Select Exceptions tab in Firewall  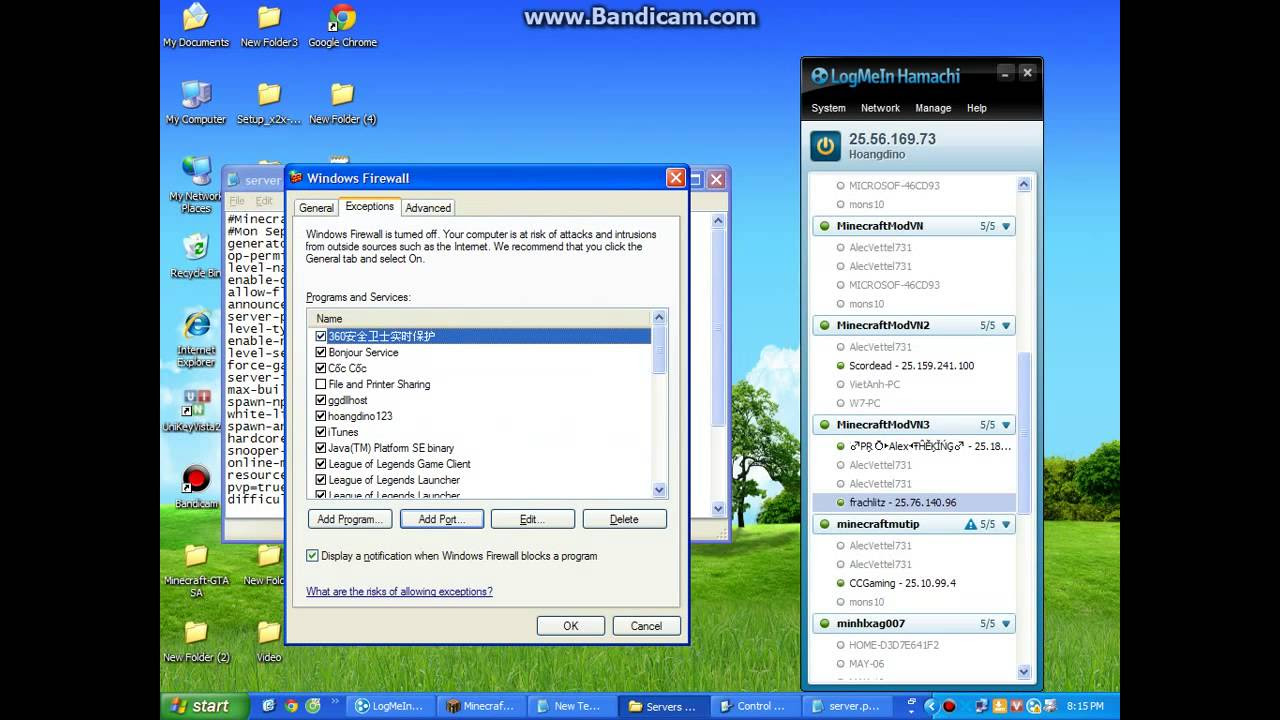click(x=370, y=206)
